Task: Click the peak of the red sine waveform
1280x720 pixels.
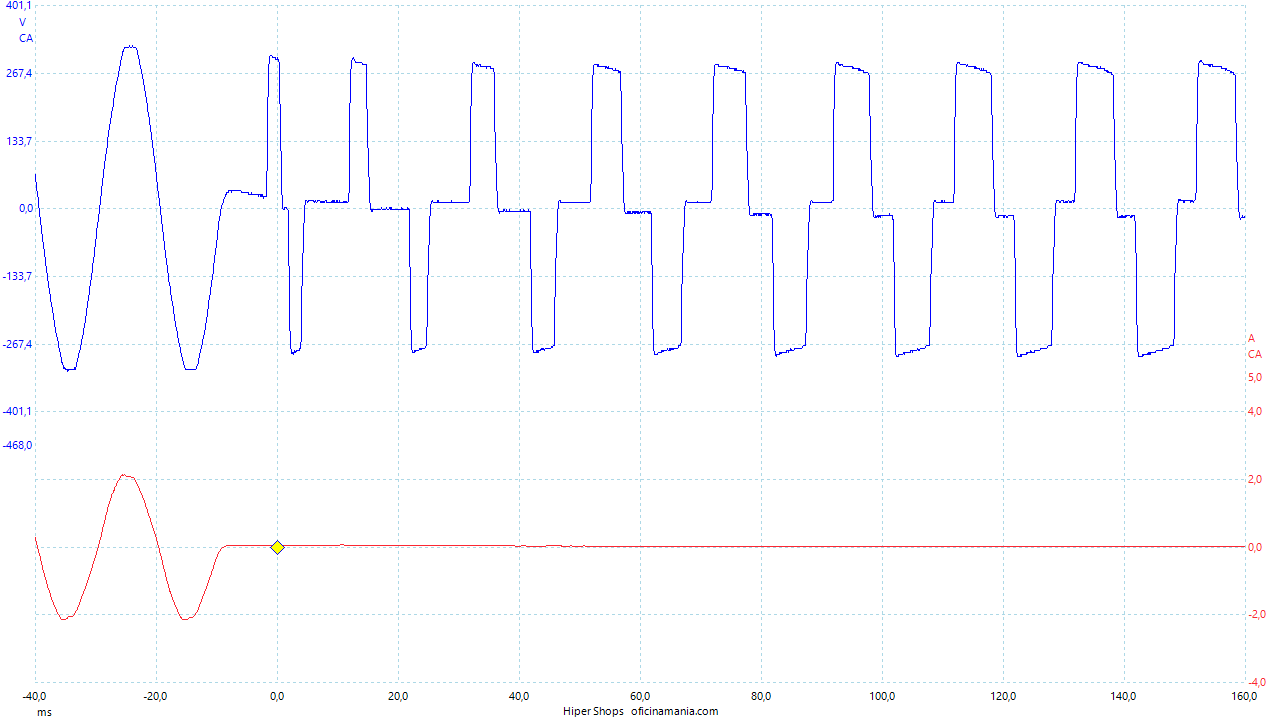Action: [125, 475]
